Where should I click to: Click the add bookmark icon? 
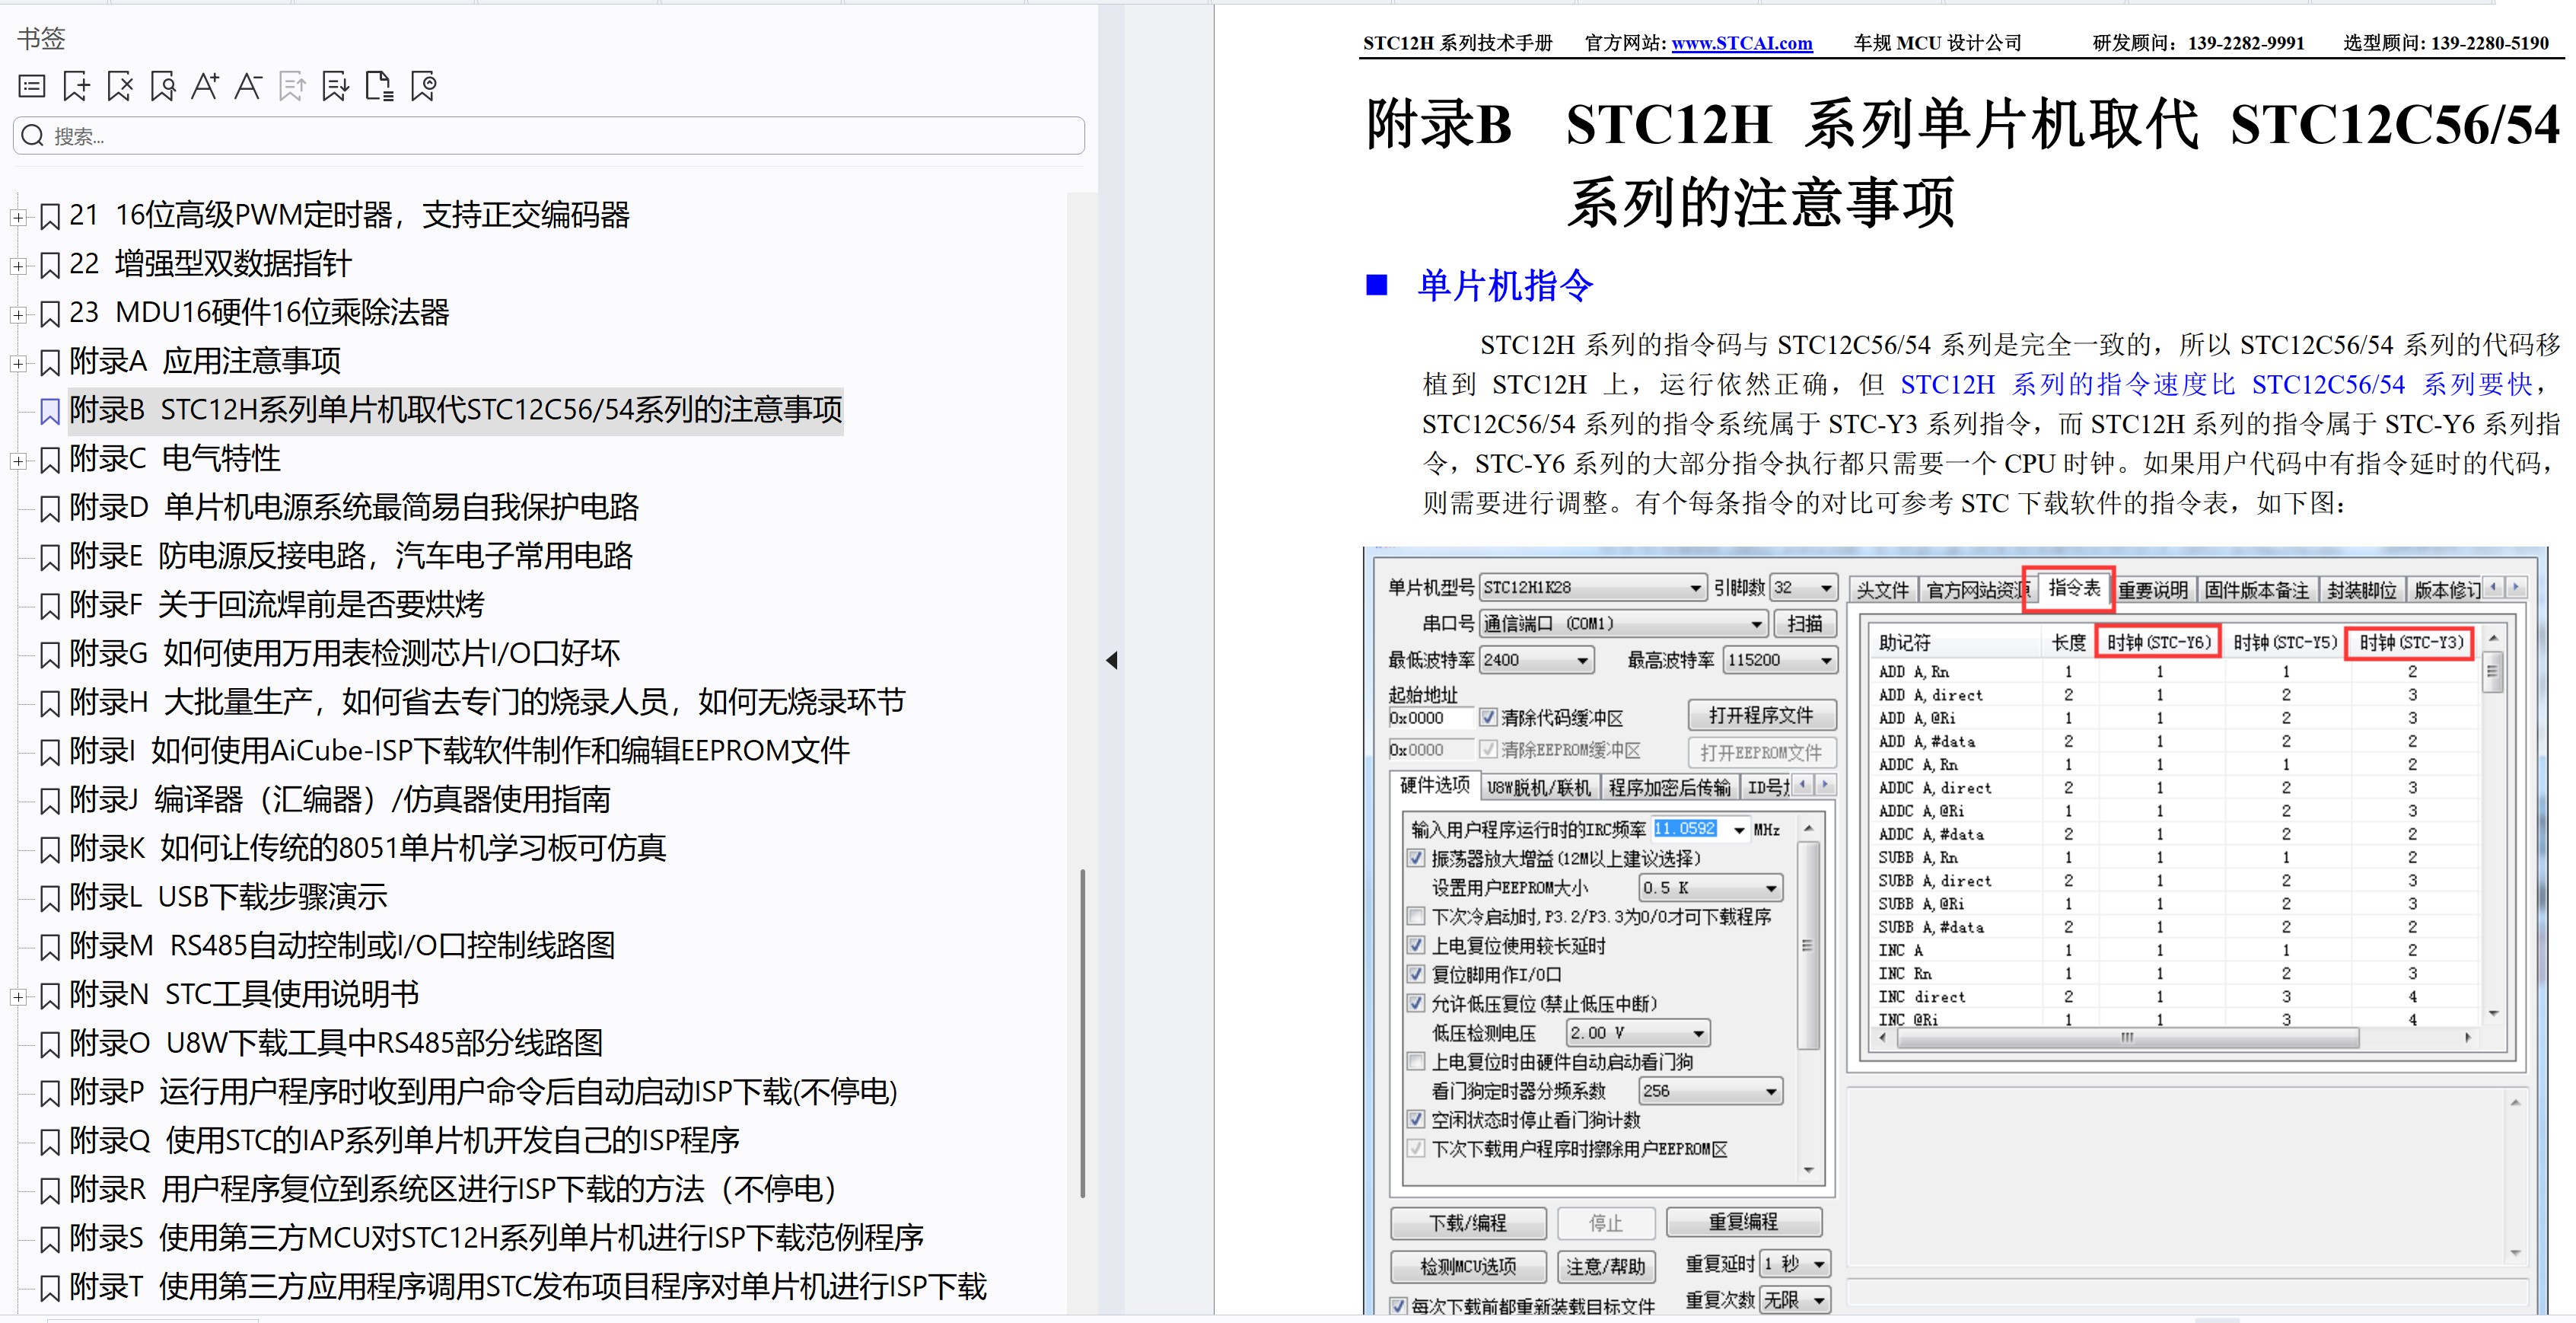pos(76,87)
